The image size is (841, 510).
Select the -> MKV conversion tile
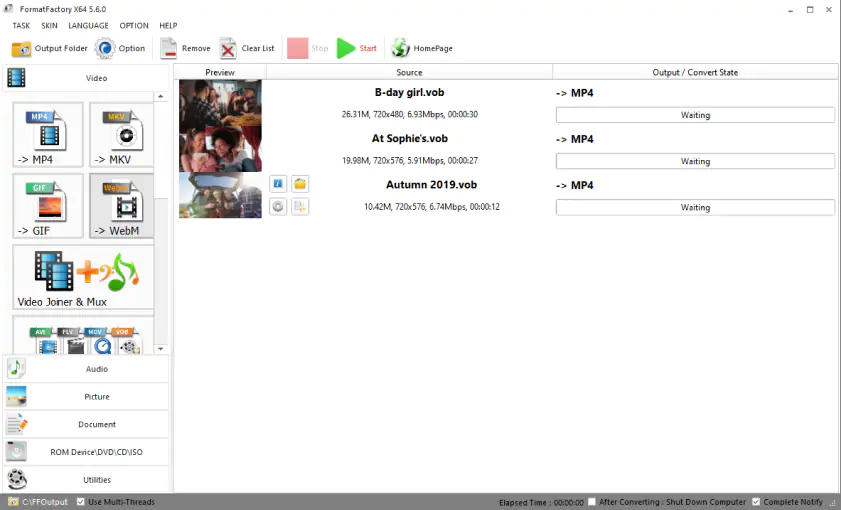pyautogui.click(x=122, y=135)
